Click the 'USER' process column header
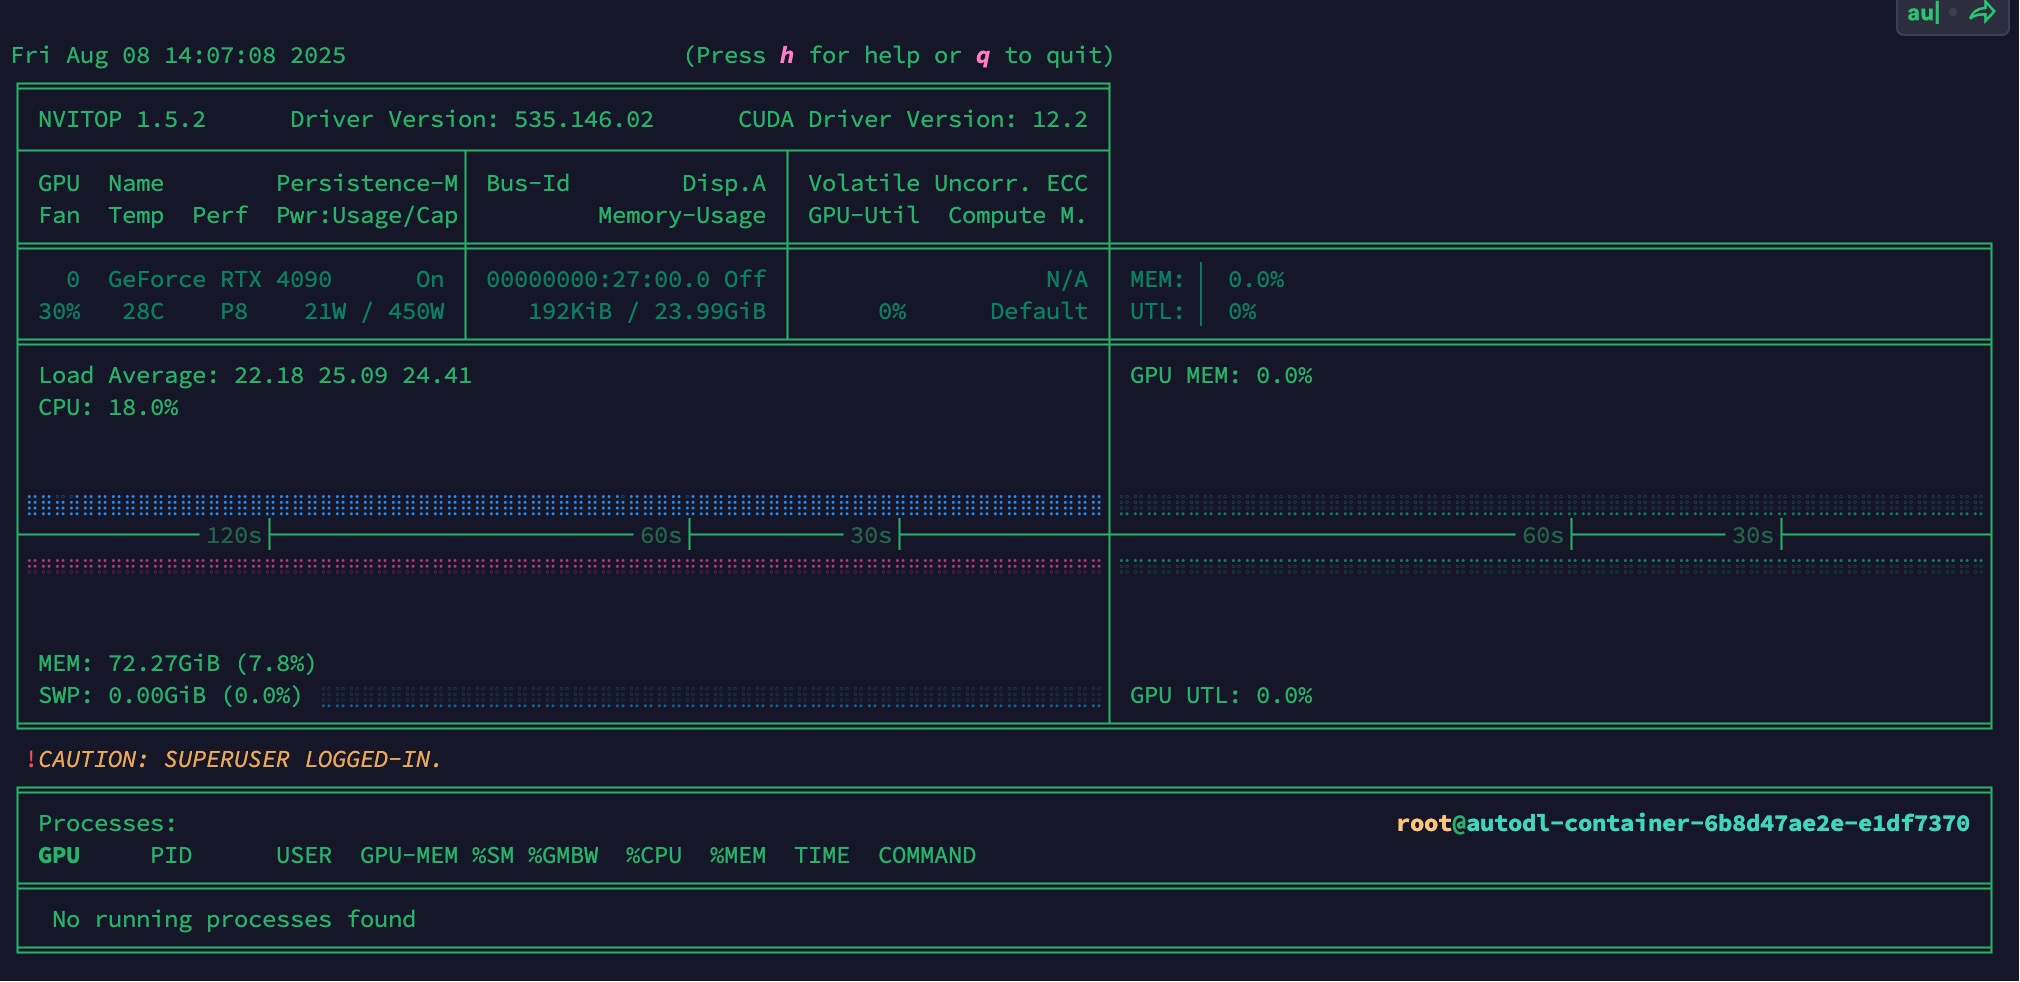 (304, 856)
